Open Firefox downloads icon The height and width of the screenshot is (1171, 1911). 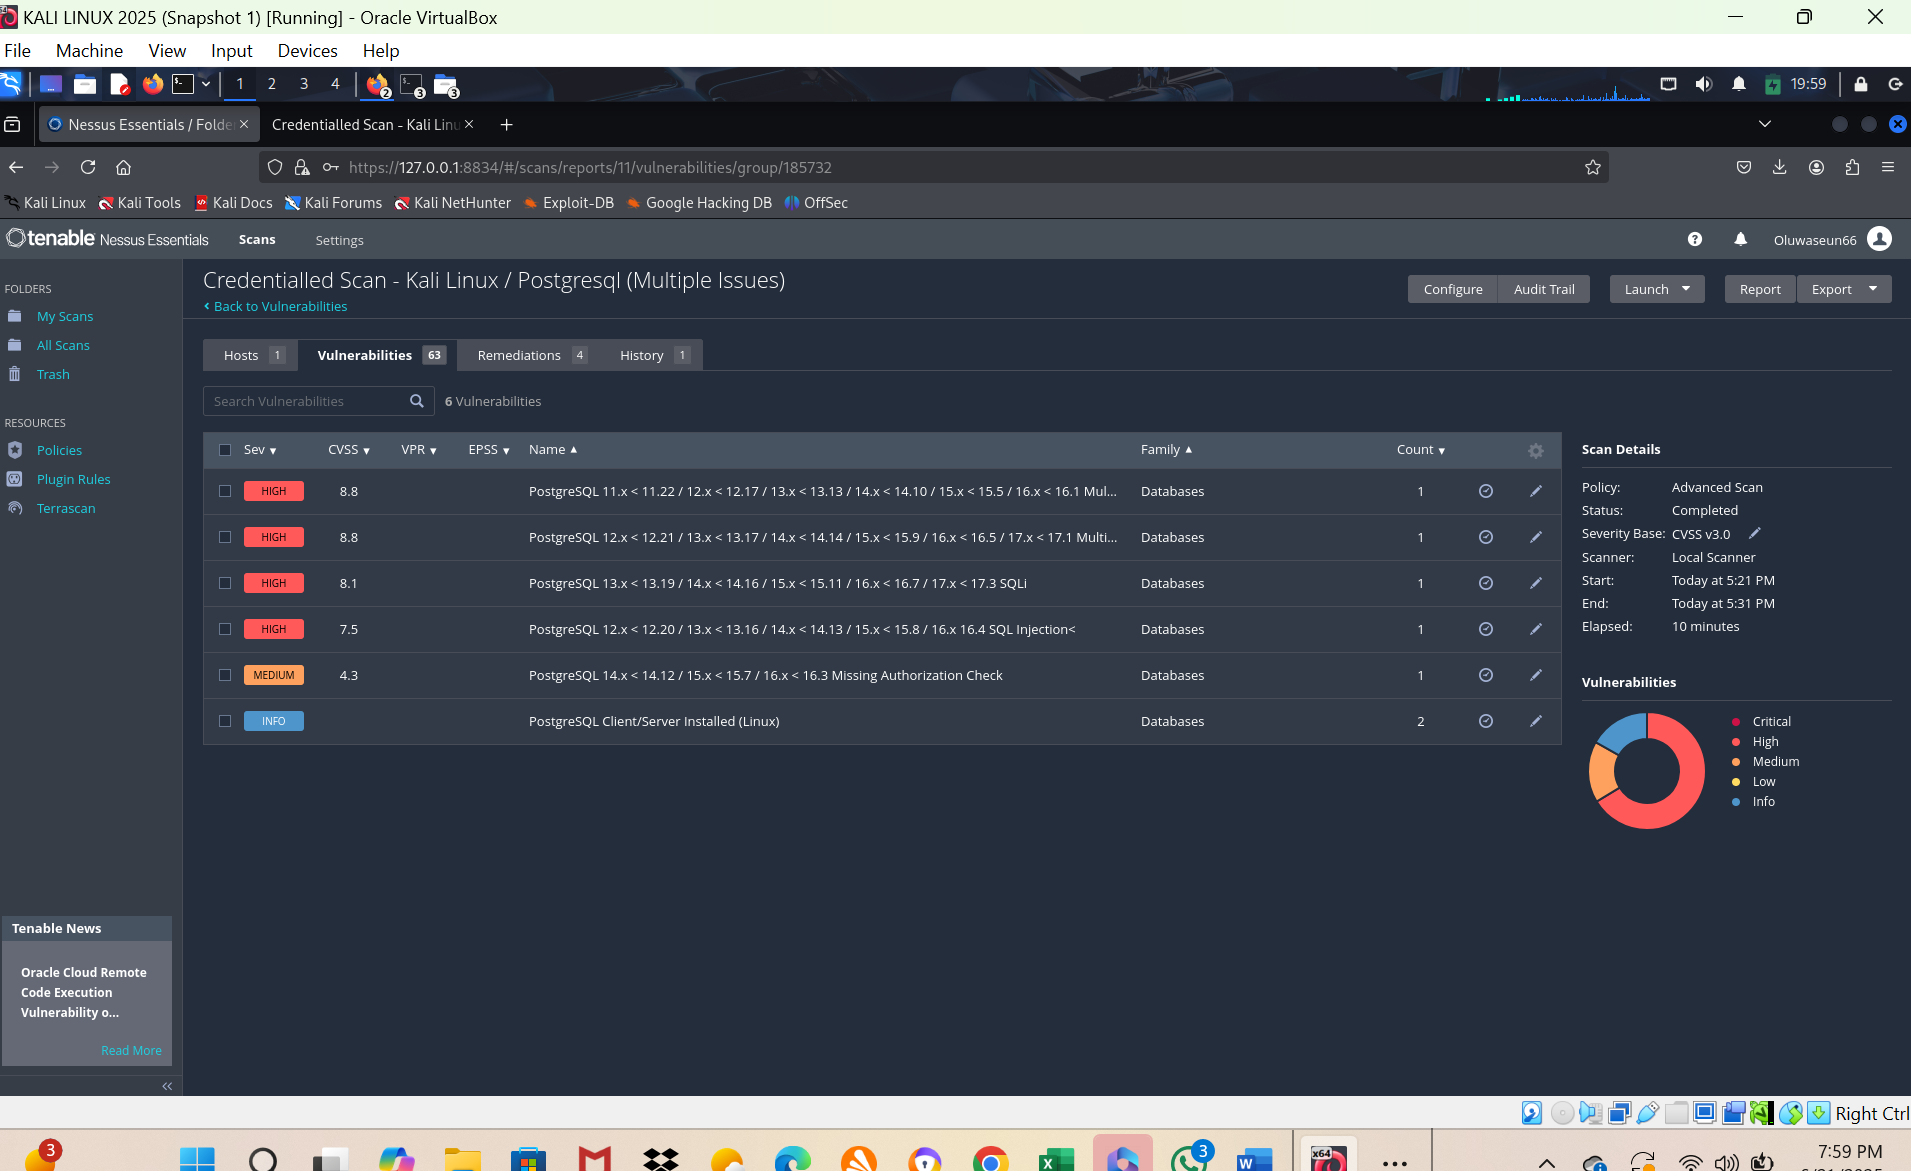point(1780,167)
